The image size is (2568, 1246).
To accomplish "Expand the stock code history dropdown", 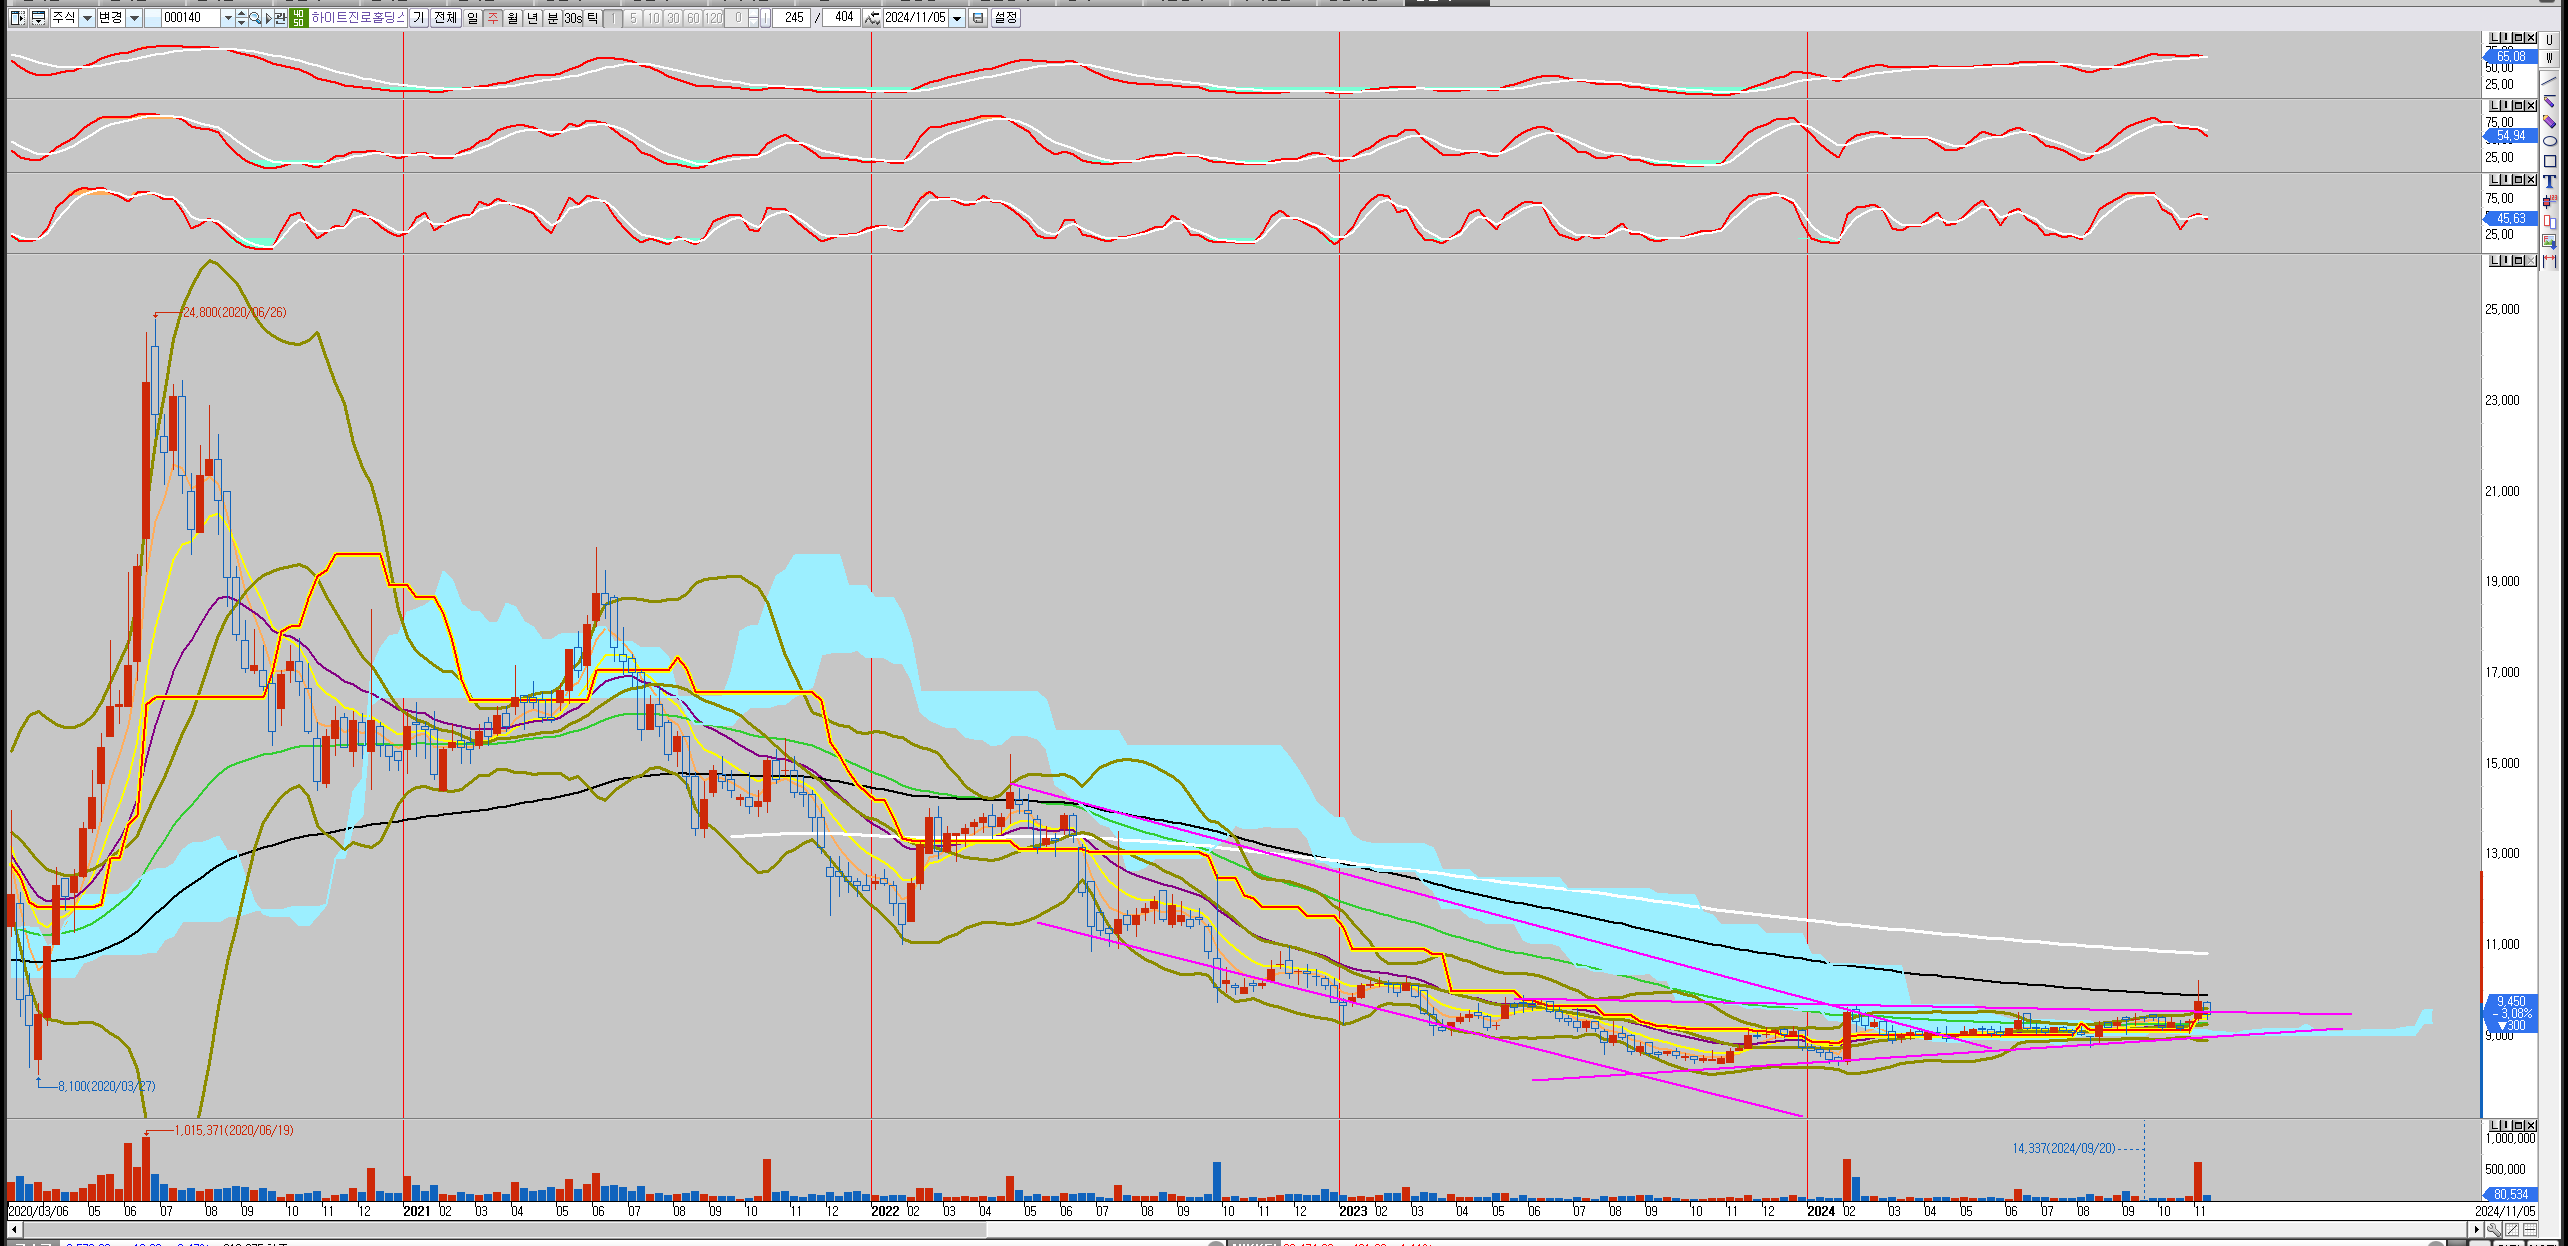I will (x=228, y=18).
